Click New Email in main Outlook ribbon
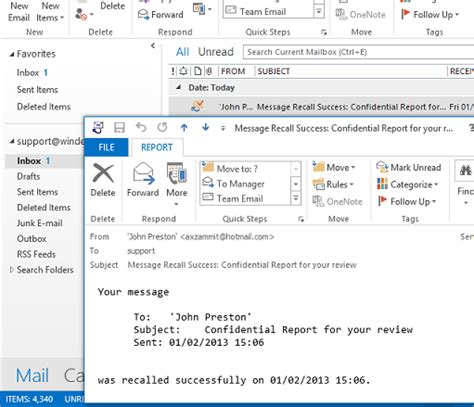474x407 pixels. tap(19, 12)
